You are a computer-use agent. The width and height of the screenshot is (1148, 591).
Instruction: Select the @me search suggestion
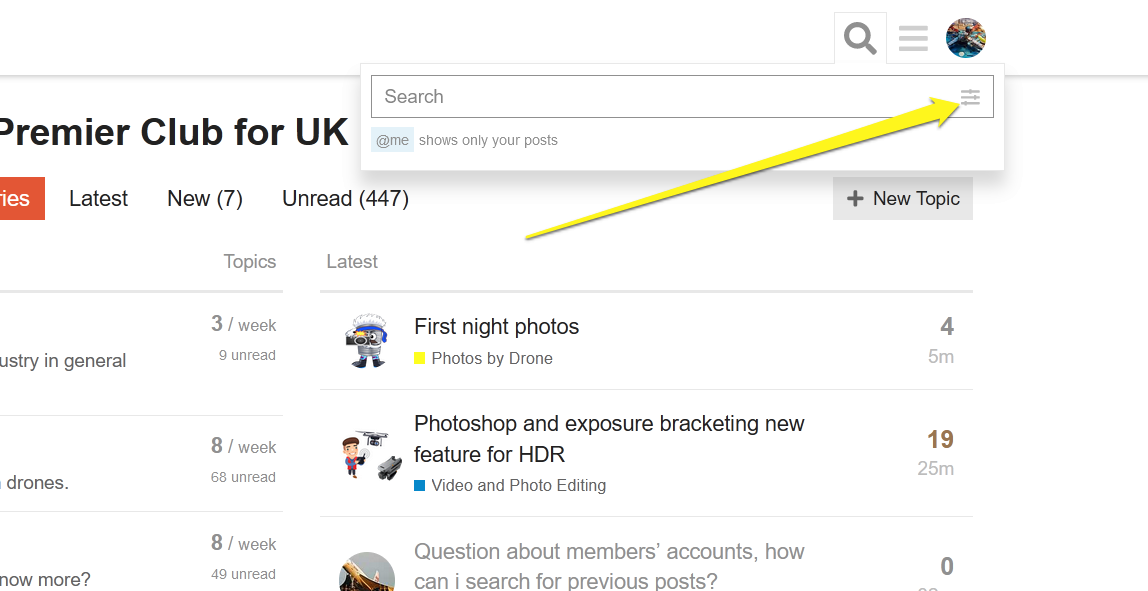tap(392, 140)
